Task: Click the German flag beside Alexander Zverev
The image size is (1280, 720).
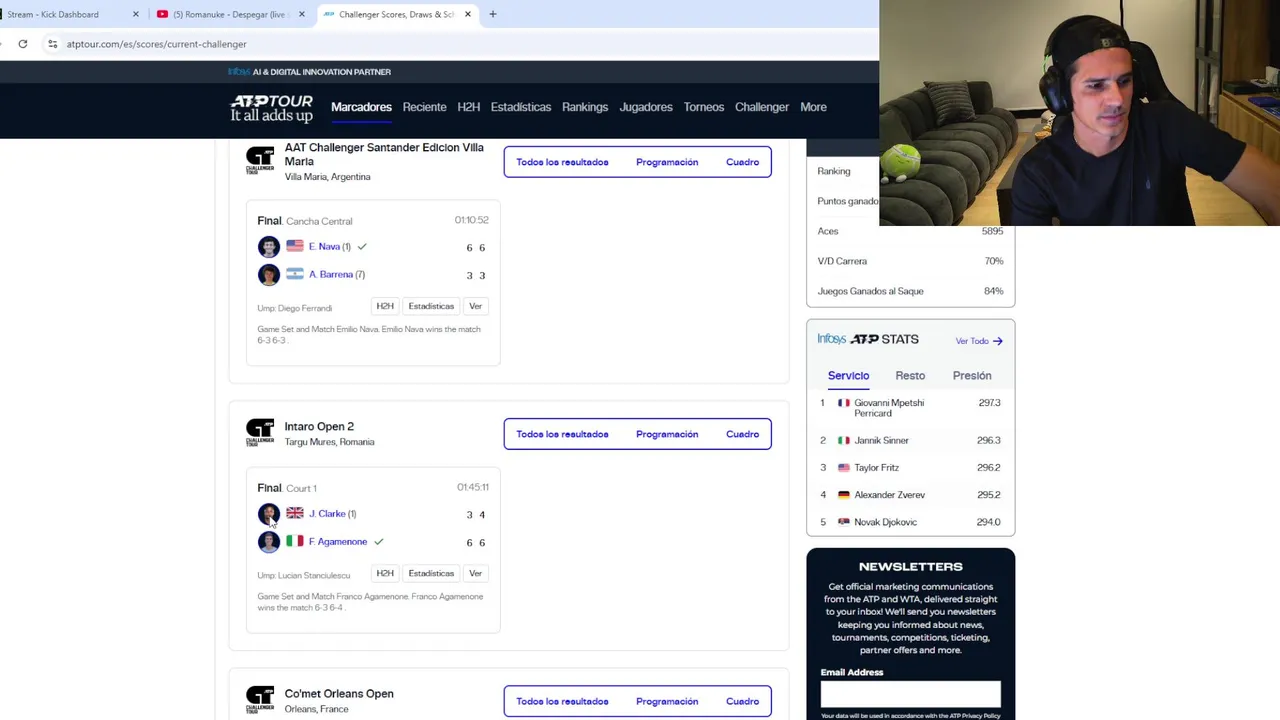Action: [843, 494]
